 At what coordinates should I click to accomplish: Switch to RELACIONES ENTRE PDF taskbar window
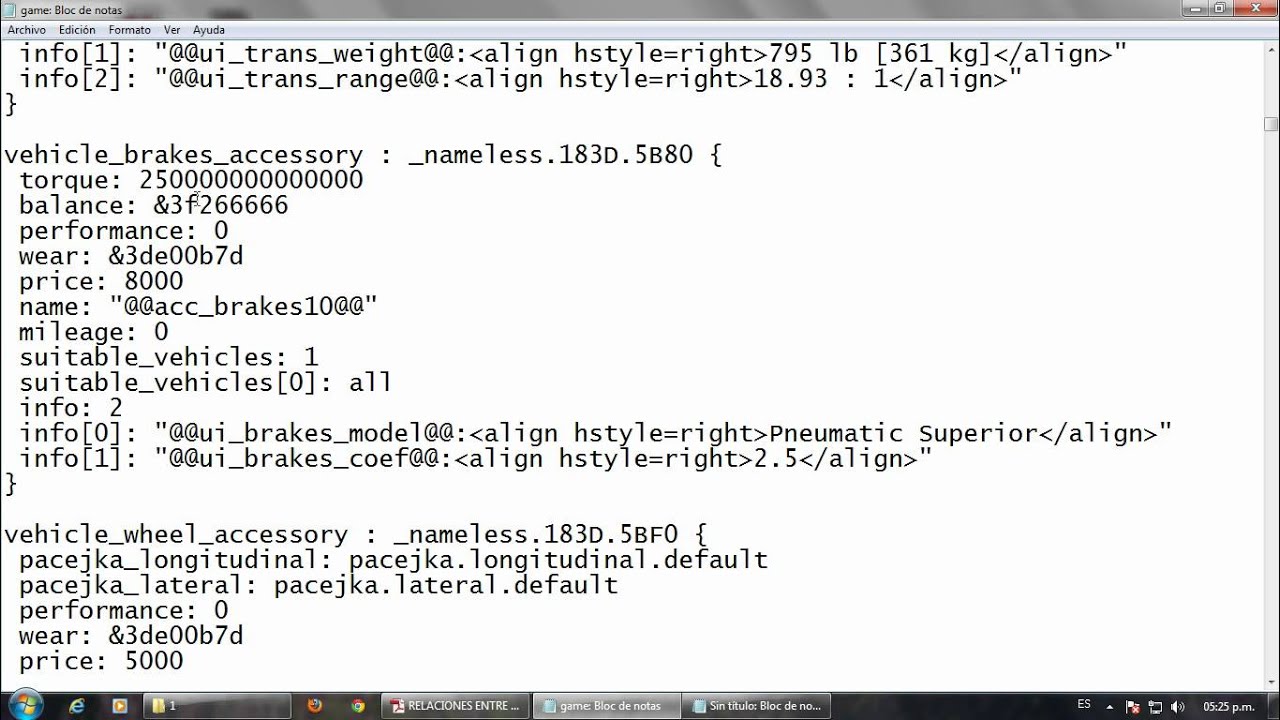tap(455, 706)
